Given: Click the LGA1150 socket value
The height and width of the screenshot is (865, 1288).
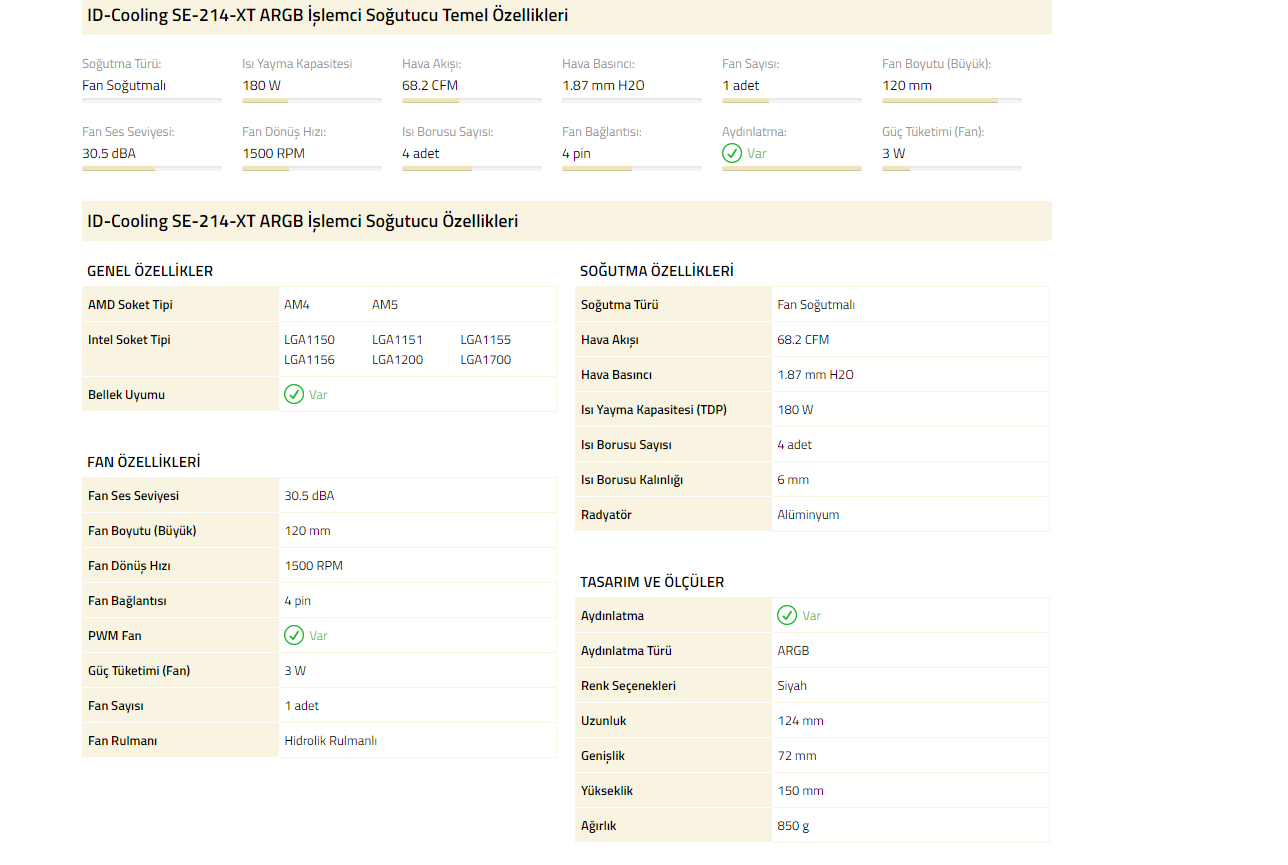Looking at the screenshot, I should coord(309,339).
